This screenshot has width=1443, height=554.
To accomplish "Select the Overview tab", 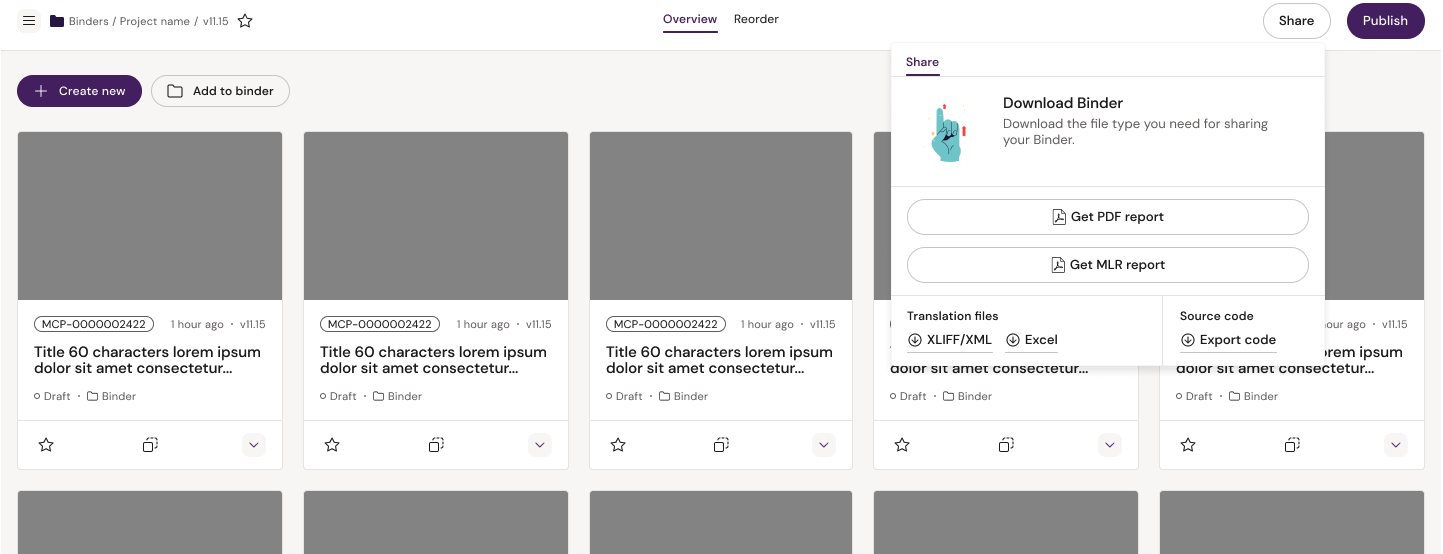I will (690, 20).
